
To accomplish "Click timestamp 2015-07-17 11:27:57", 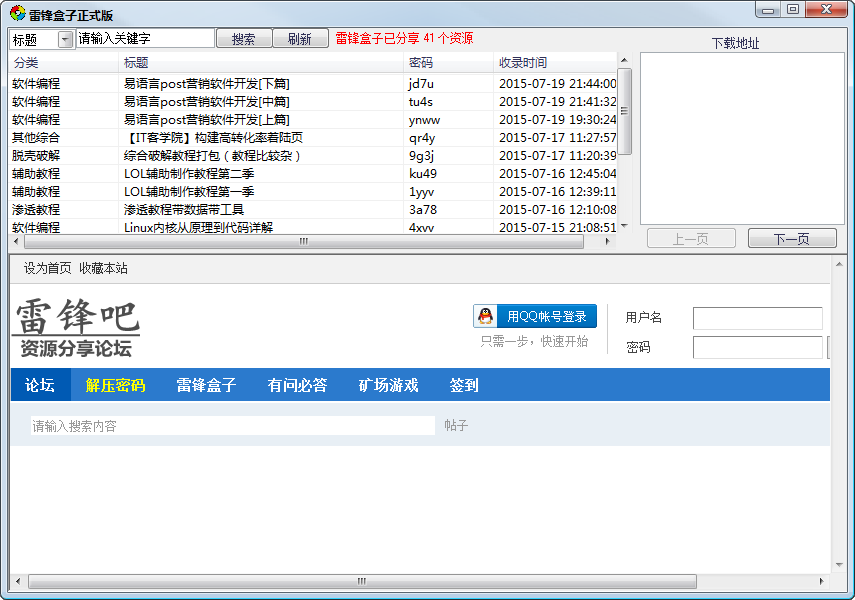I will coord(557,137).
